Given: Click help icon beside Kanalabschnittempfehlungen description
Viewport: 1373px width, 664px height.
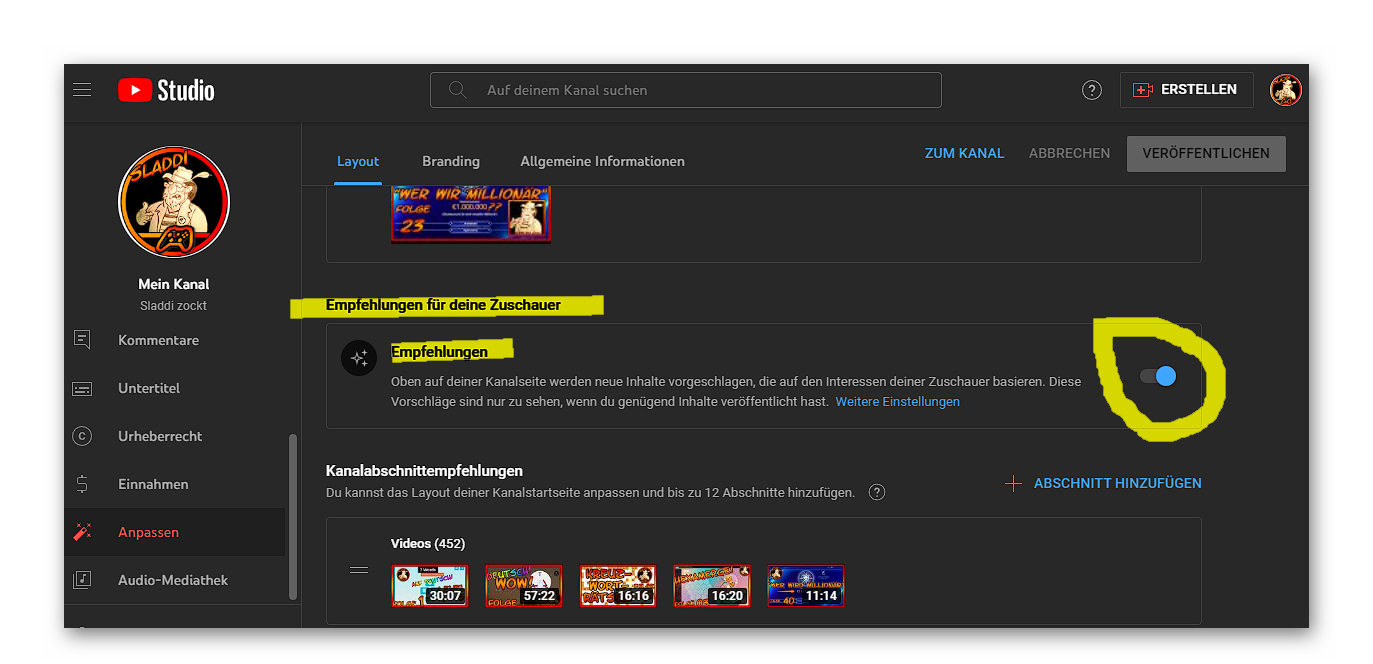Looking at the screenshot, I should pos(877,492).
